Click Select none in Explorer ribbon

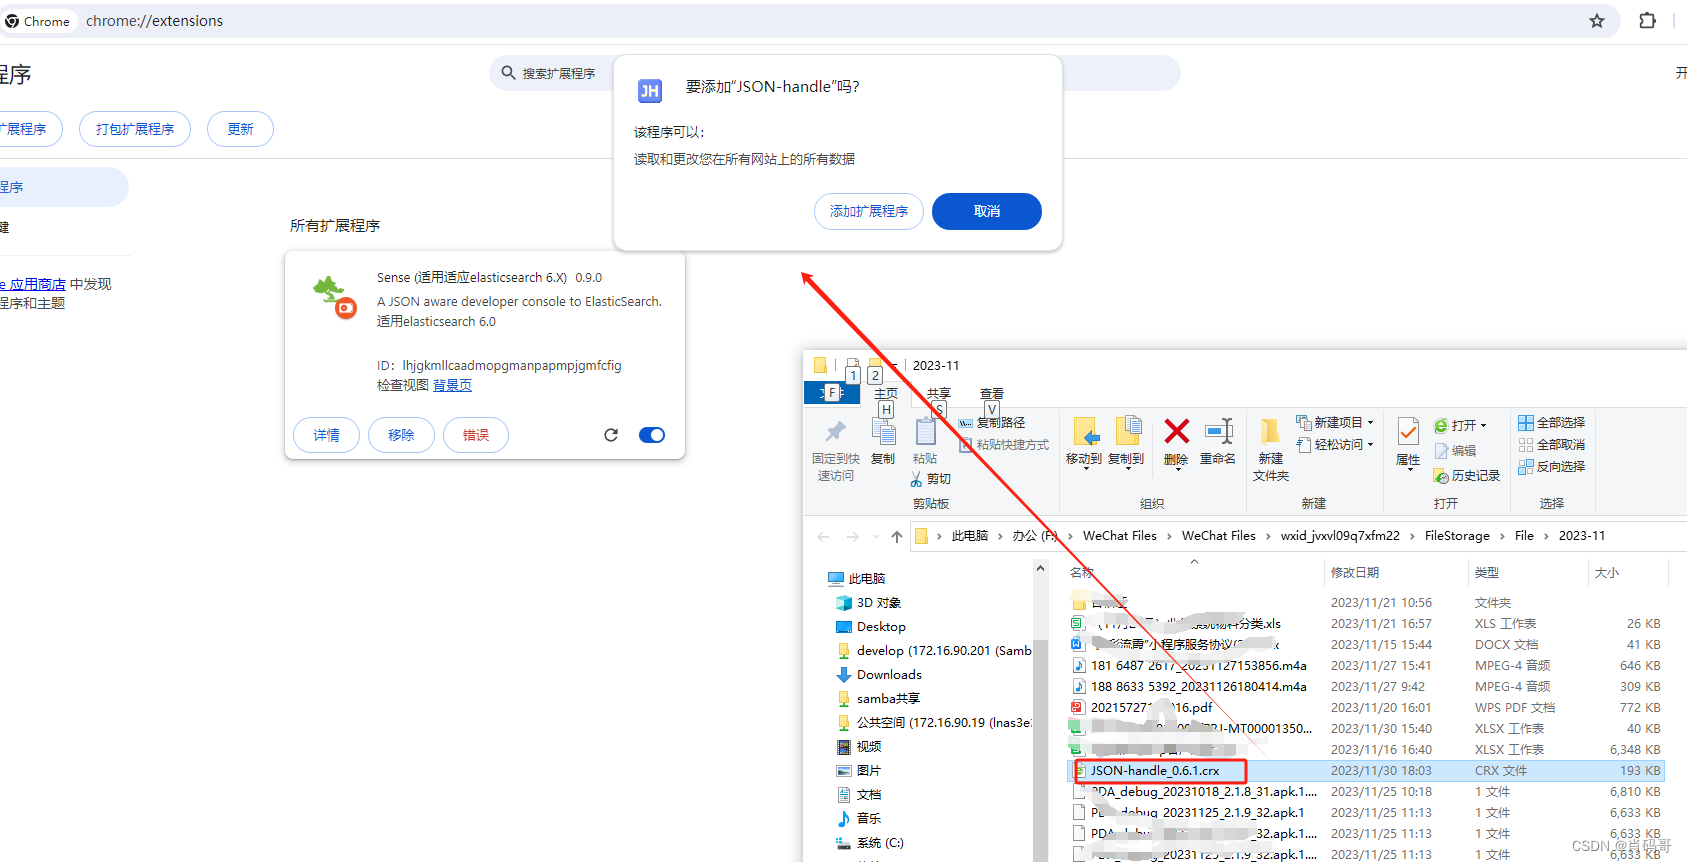pyautogui.click(x=1551, y=445)
